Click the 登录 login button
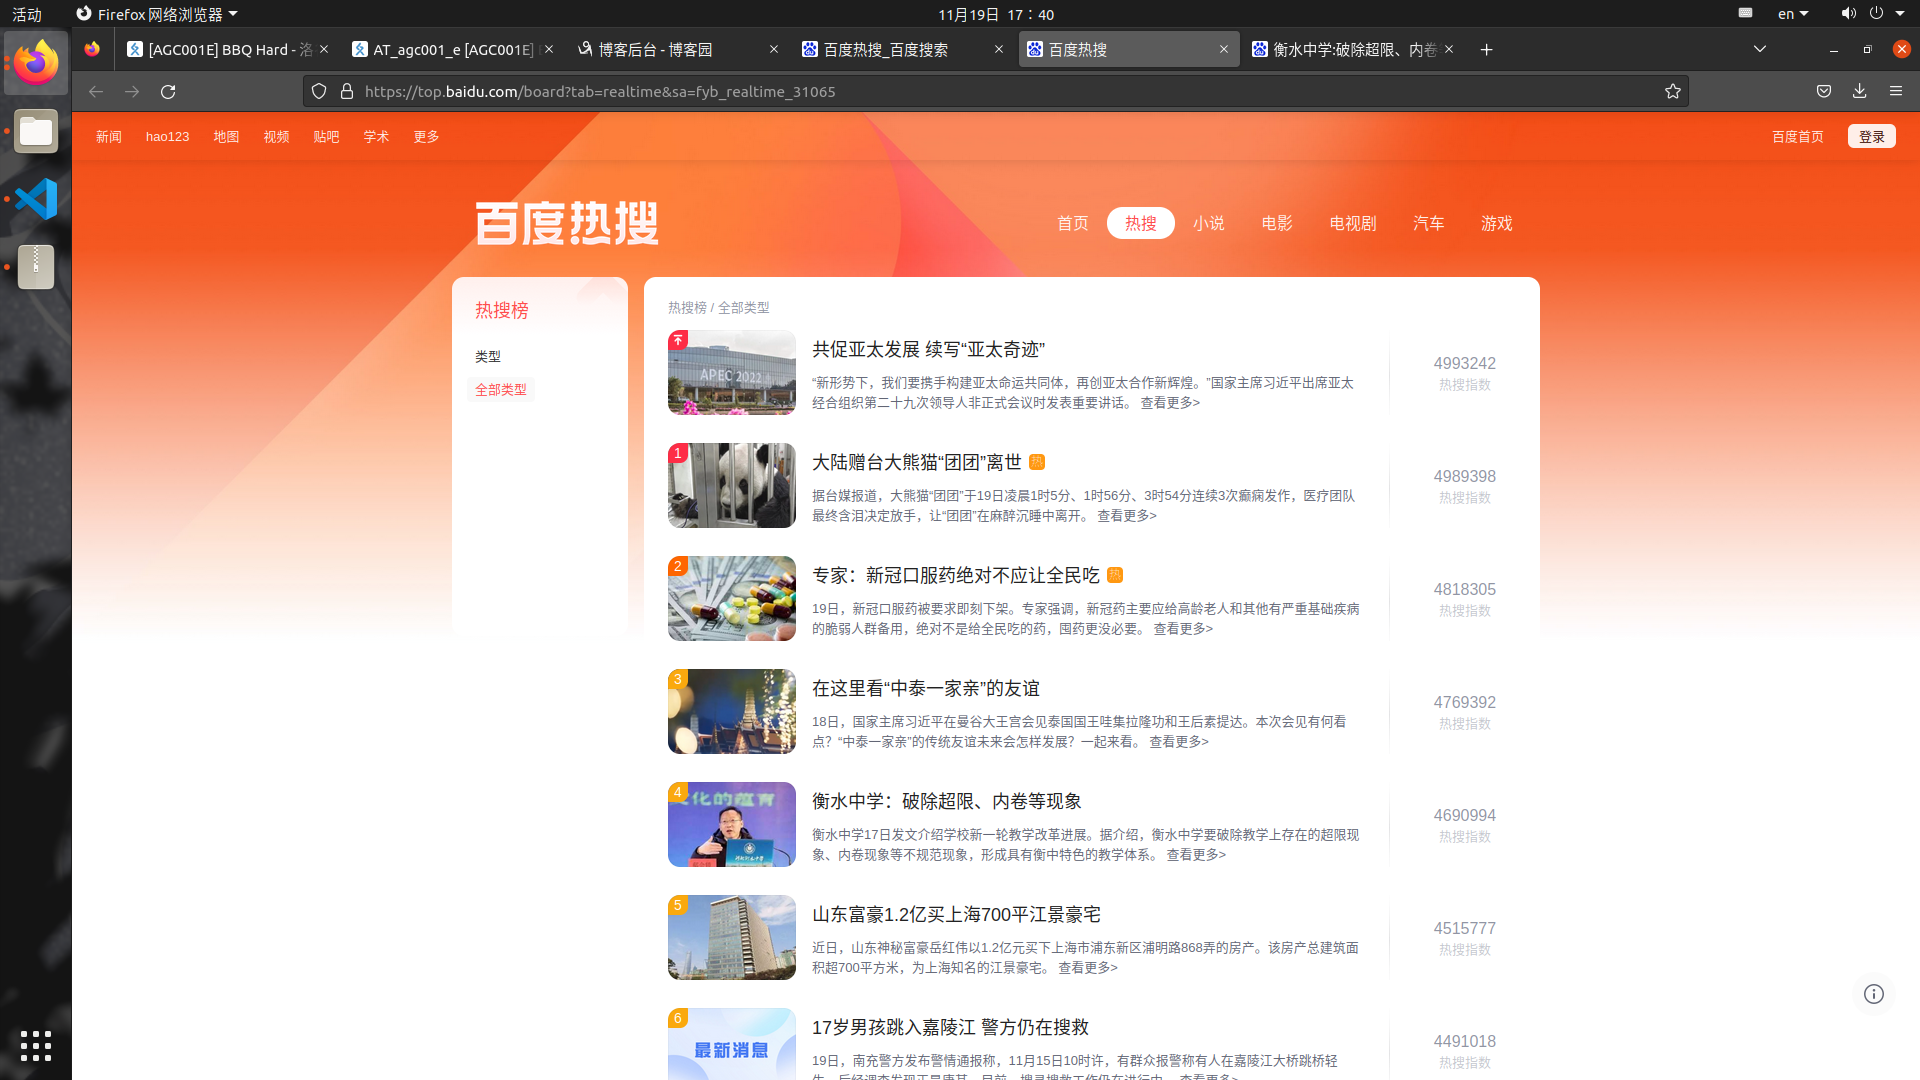 [x=1871, y=136]
